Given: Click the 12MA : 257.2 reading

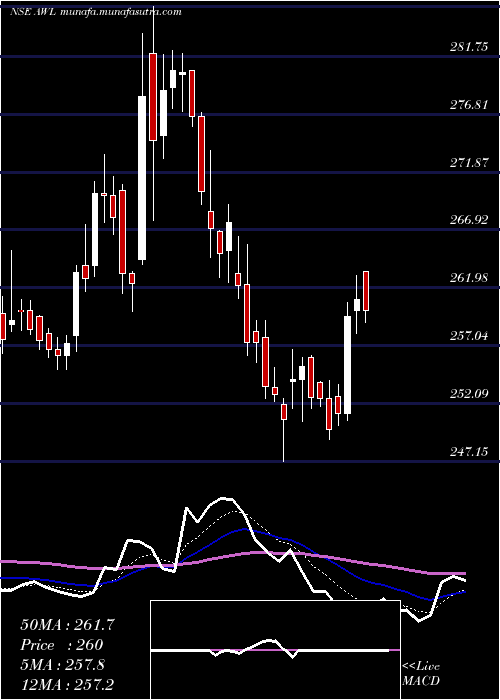Looking at the screenshot, I should click(x=68, y=685).
